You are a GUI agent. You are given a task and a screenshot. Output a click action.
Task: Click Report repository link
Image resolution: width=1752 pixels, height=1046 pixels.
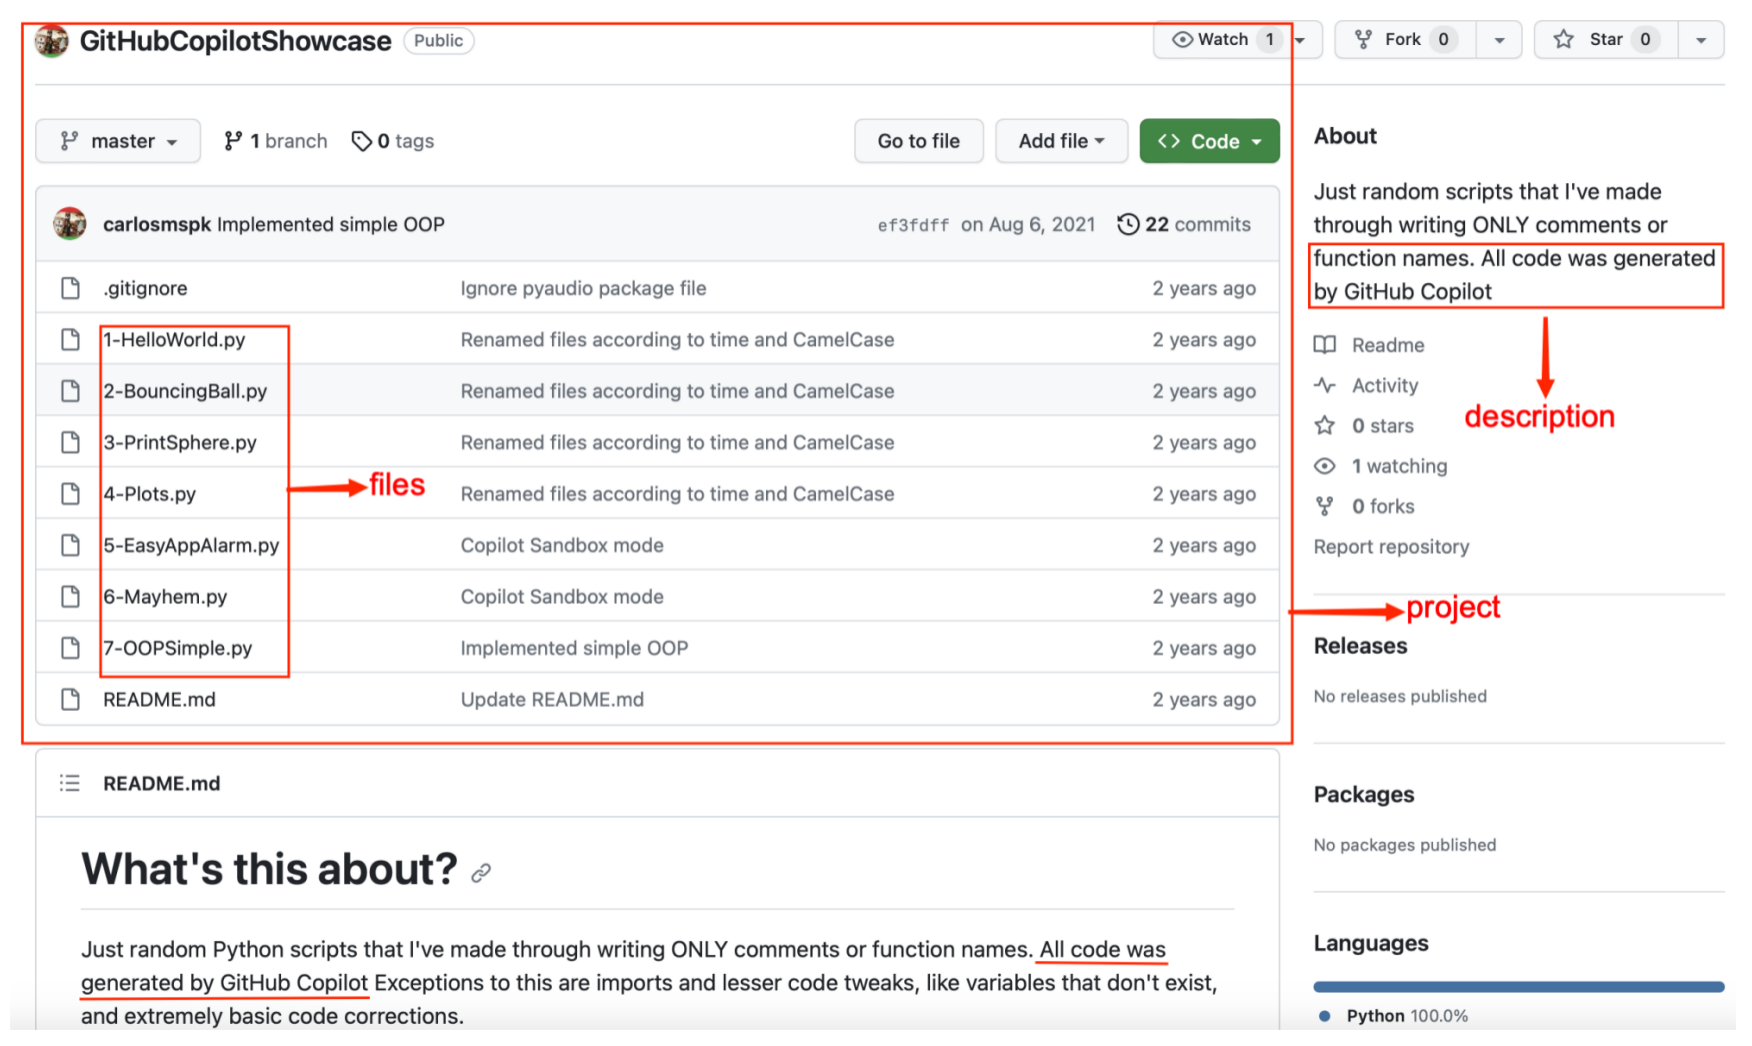coord(1391,547)
